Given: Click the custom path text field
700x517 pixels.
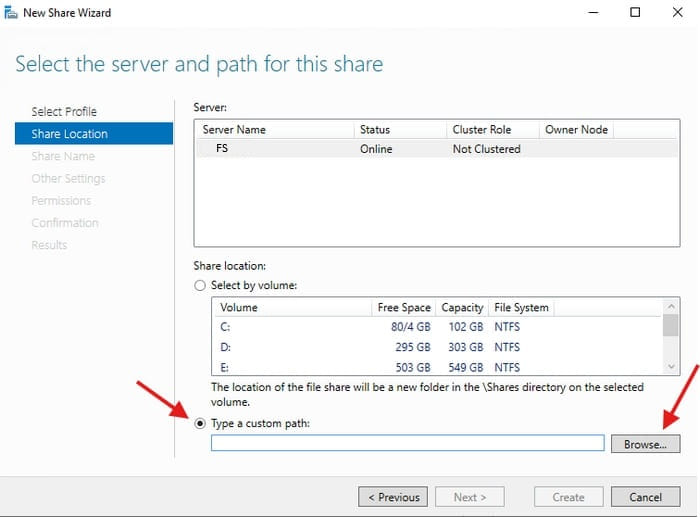Looking at the screenshot, I should coord(408,443).
